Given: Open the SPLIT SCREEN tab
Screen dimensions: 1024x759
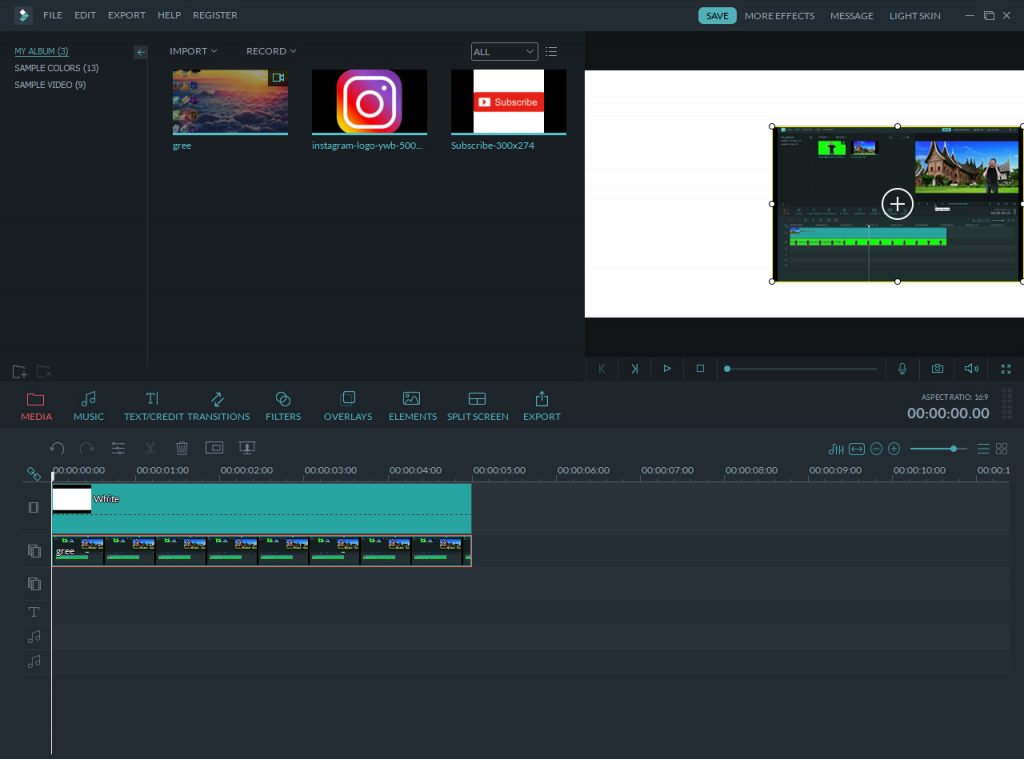Looking at the screenshot, I should pos(477,406).
